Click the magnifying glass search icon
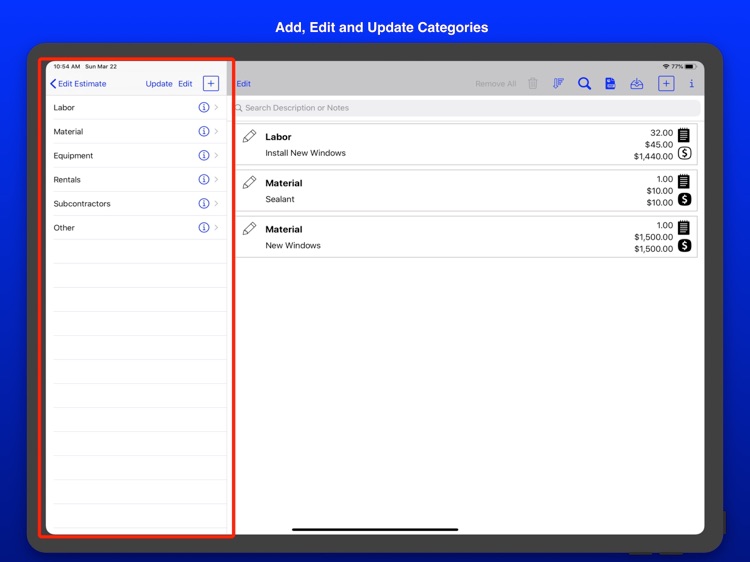This screenshot has height=562, width=750. click(584, 84)
